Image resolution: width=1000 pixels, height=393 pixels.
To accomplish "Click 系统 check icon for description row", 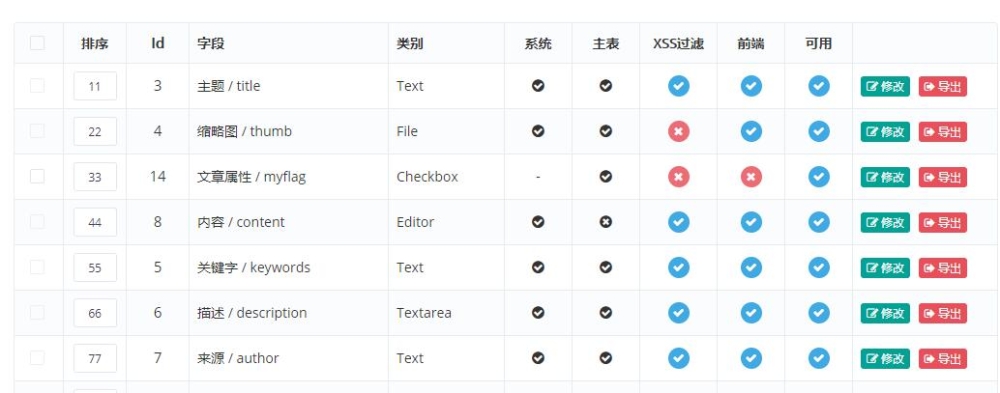I will 538,313.
